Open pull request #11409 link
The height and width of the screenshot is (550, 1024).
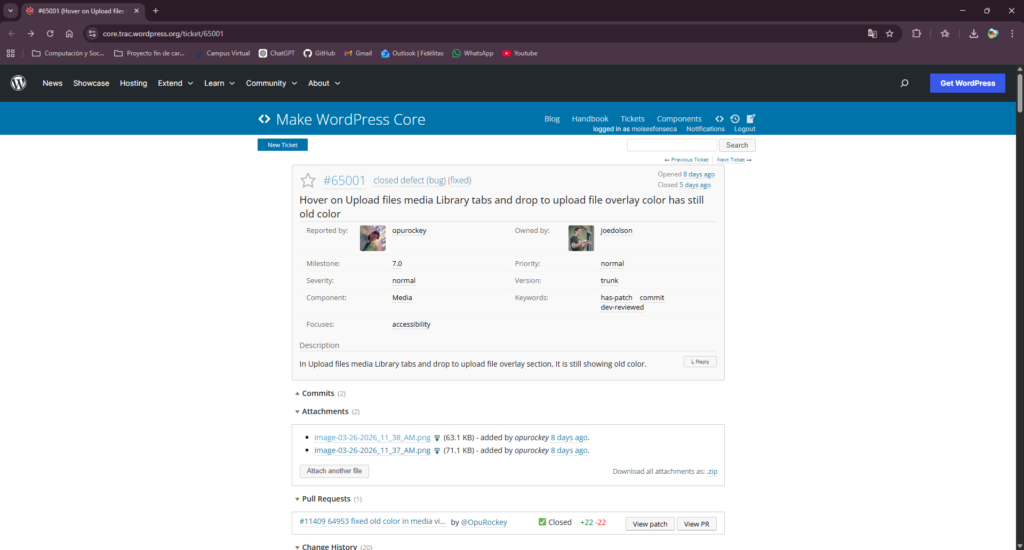(372, 522)
